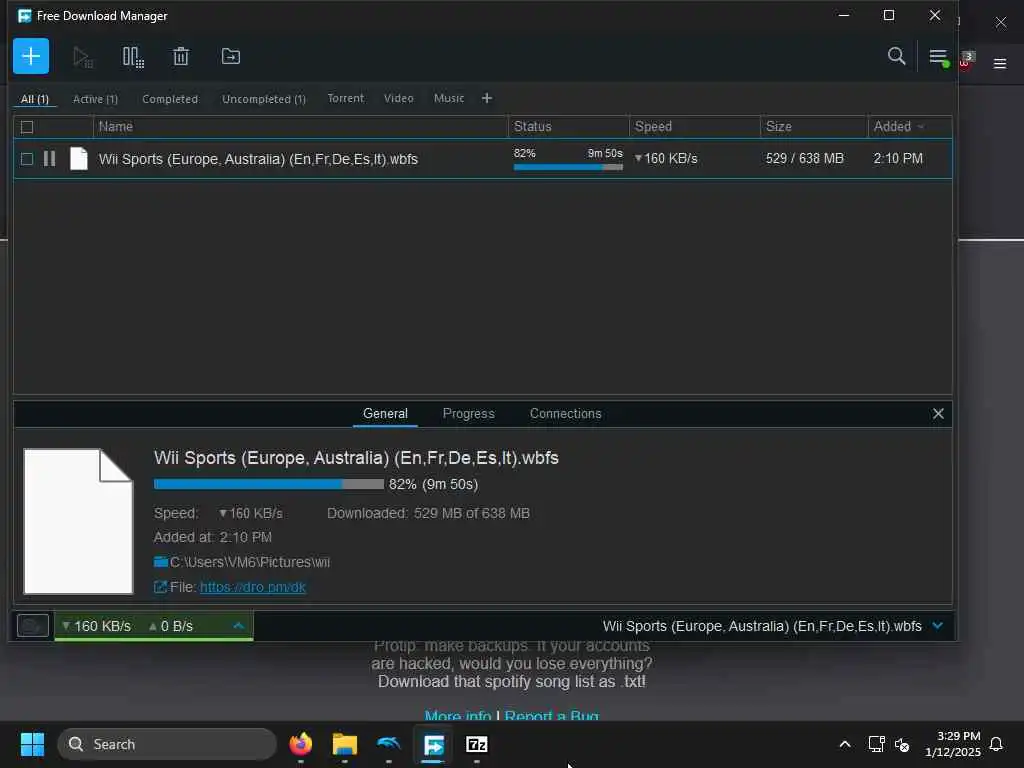Click the Windows taskbar search box
The height and width of the screenshot is (768, 1024).
pos(167,744)
